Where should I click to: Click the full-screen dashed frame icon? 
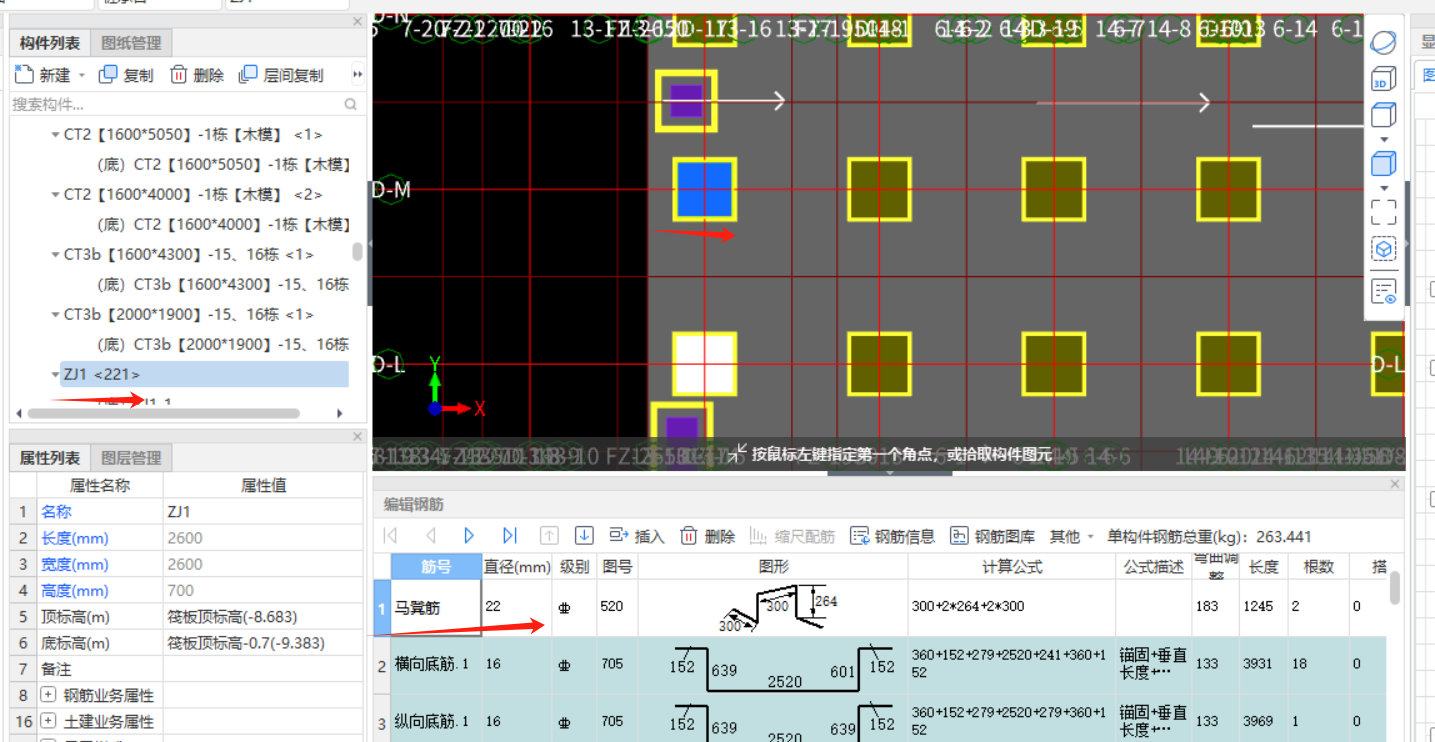pos(1383,211)
